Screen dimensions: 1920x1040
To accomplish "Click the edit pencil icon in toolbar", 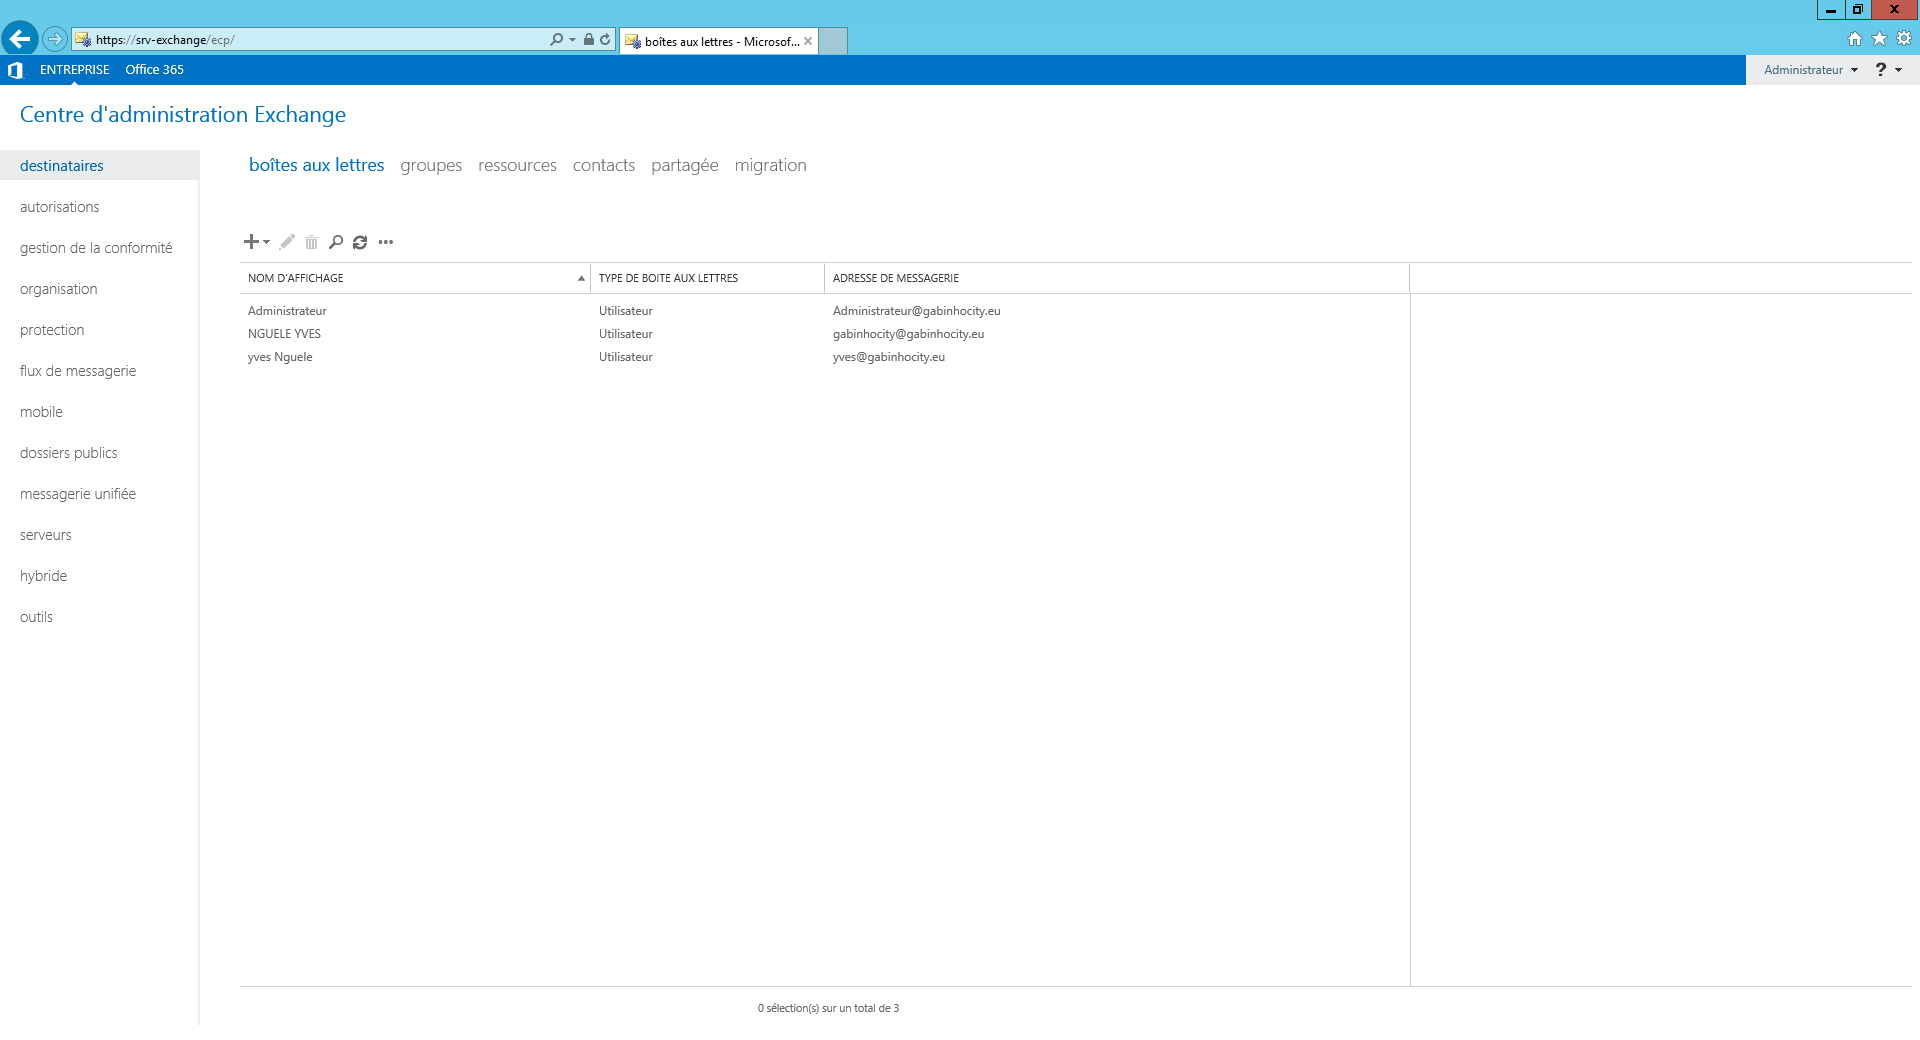I will click(x=287, y=242).
